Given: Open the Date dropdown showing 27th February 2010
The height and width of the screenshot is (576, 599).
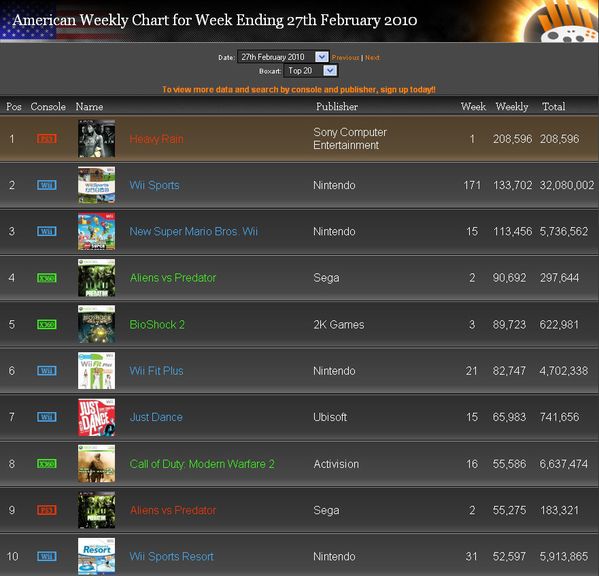Looking at the screenshot, I should tap(283, 57).
